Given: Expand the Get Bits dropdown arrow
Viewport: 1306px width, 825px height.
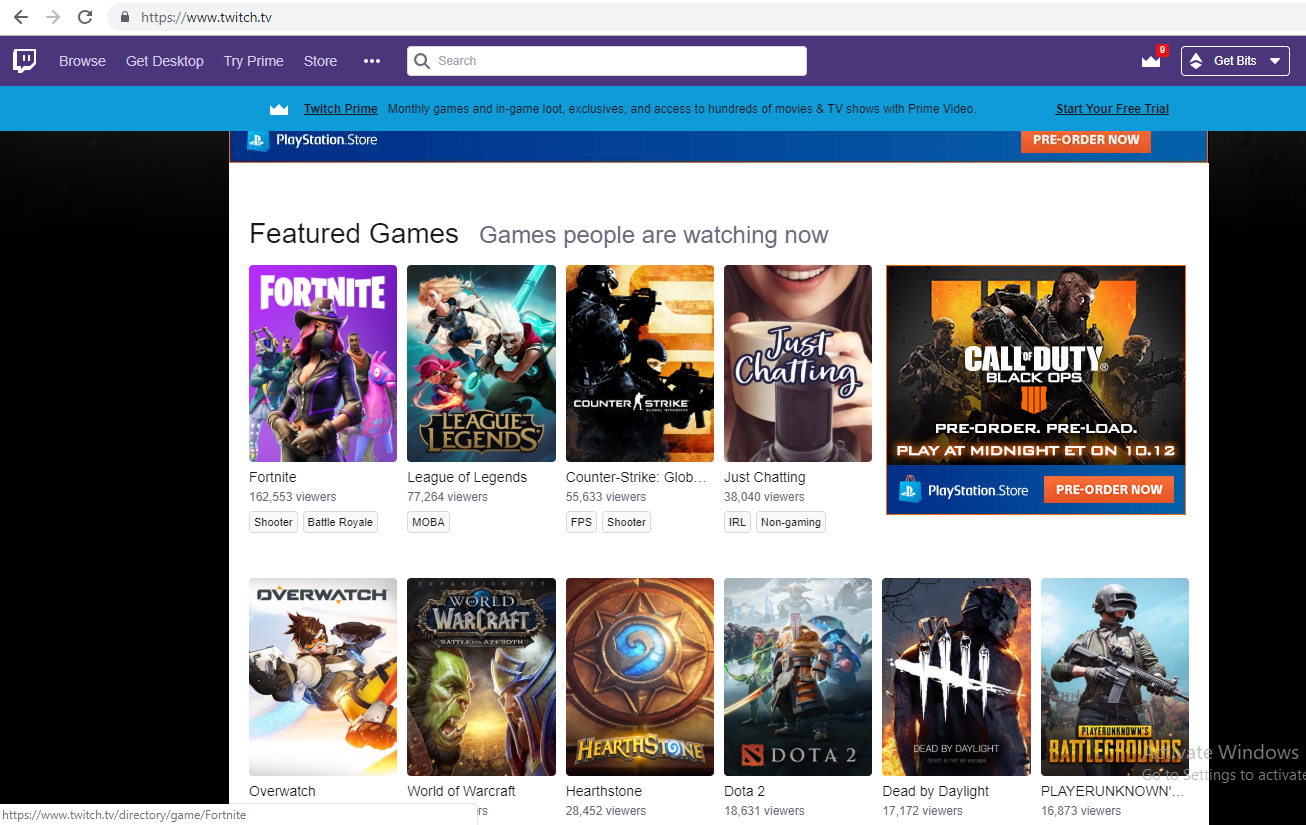Looking at the screenshot, I should [x=1274, y=61].
